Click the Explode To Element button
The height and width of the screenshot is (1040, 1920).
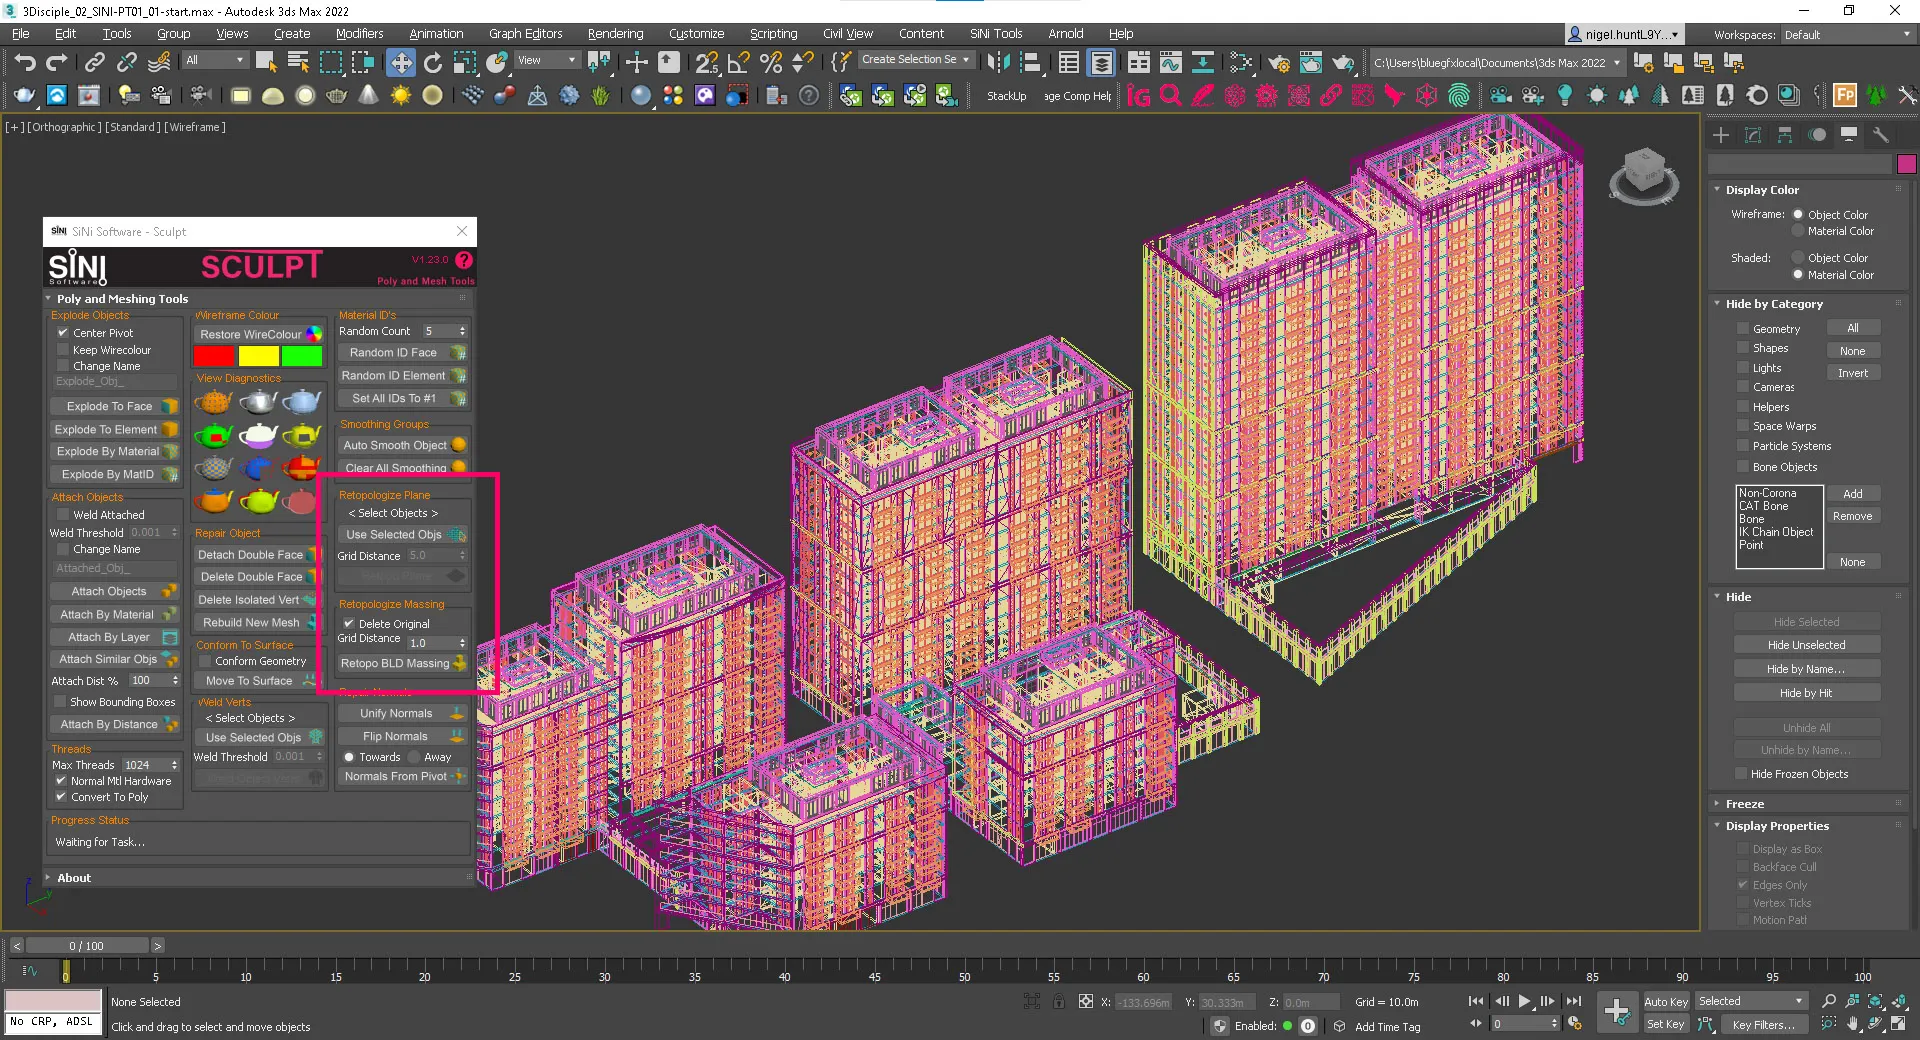[x=114, y=429]
